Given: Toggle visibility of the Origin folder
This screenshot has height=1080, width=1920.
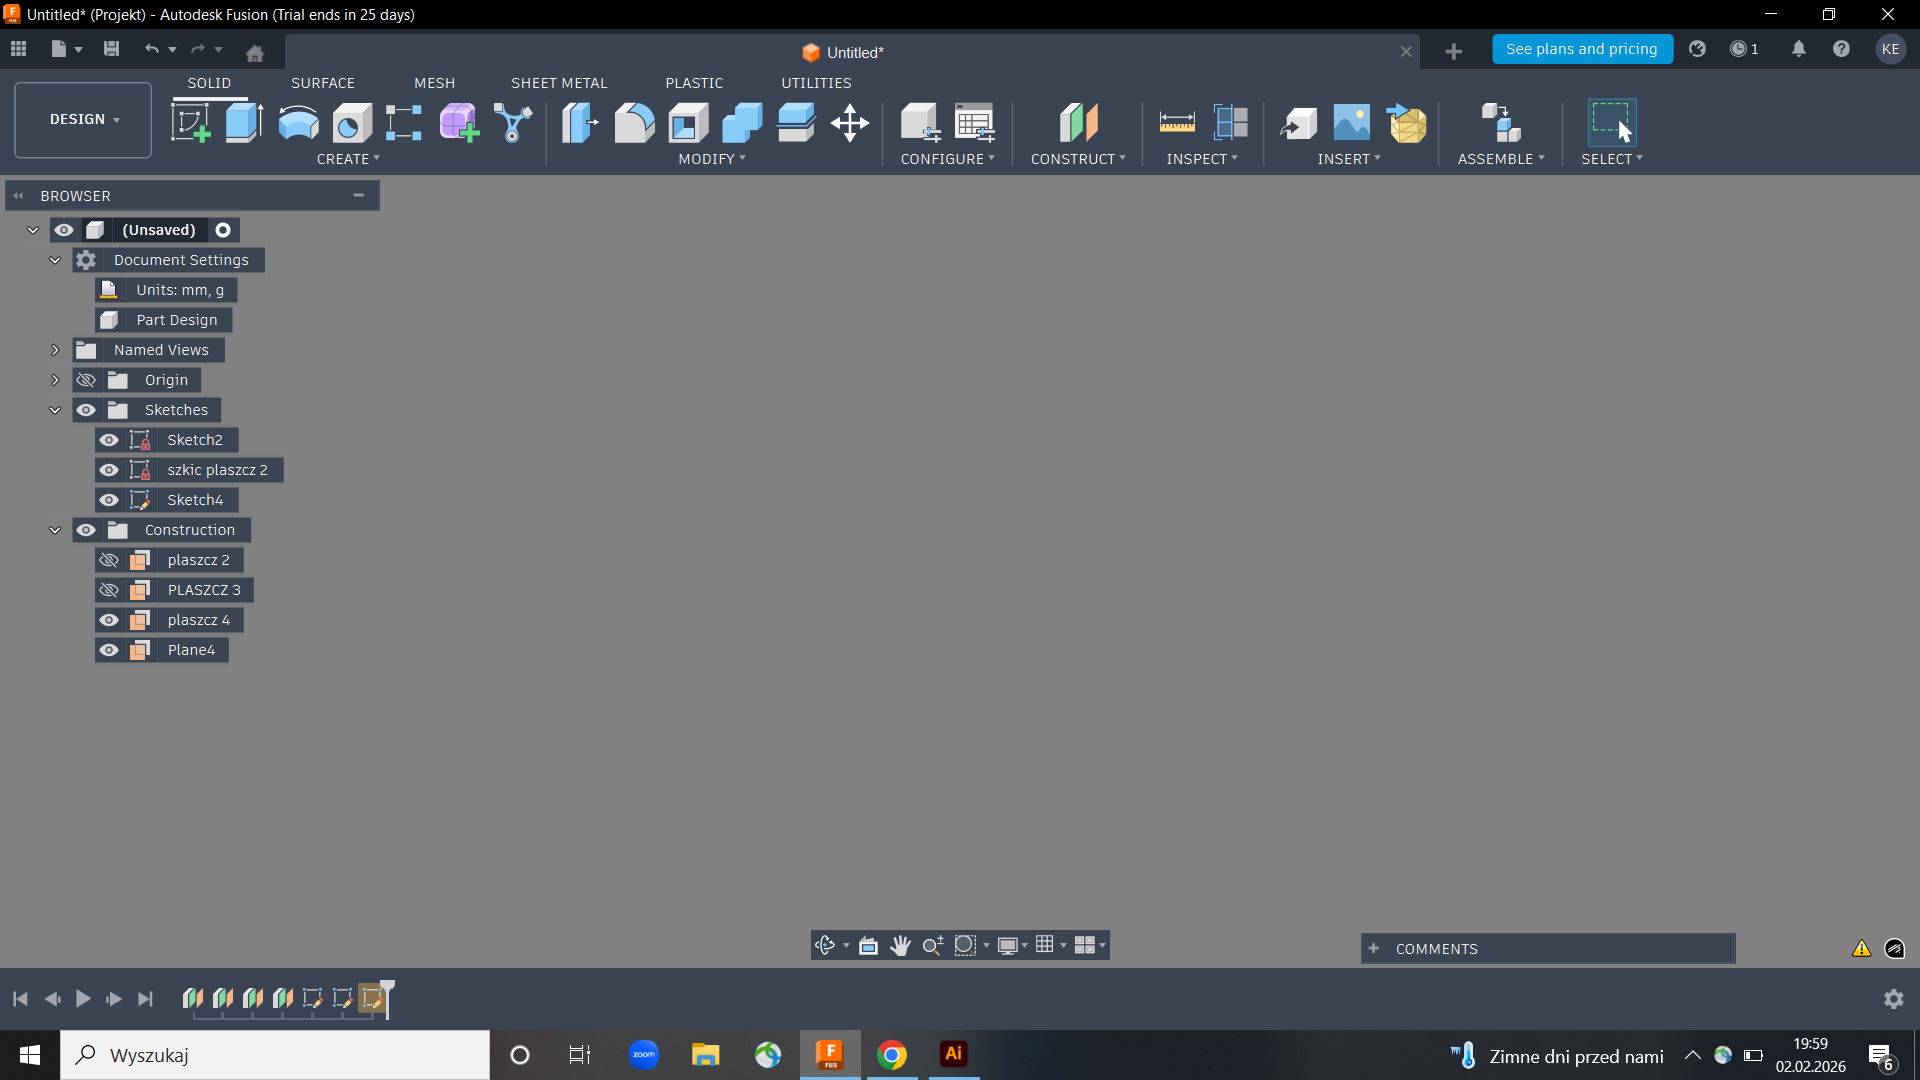Looking at the screenshot, I should [86, 380].
